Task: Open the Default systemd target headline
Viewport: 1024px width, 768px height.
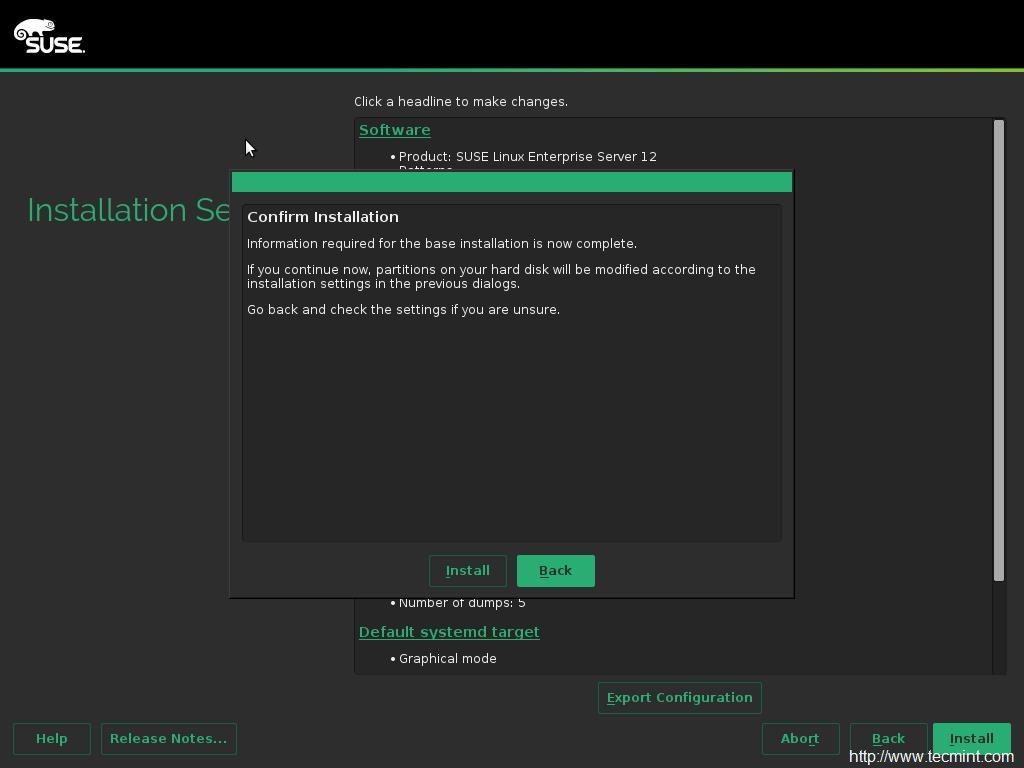Action: [449, 632]
